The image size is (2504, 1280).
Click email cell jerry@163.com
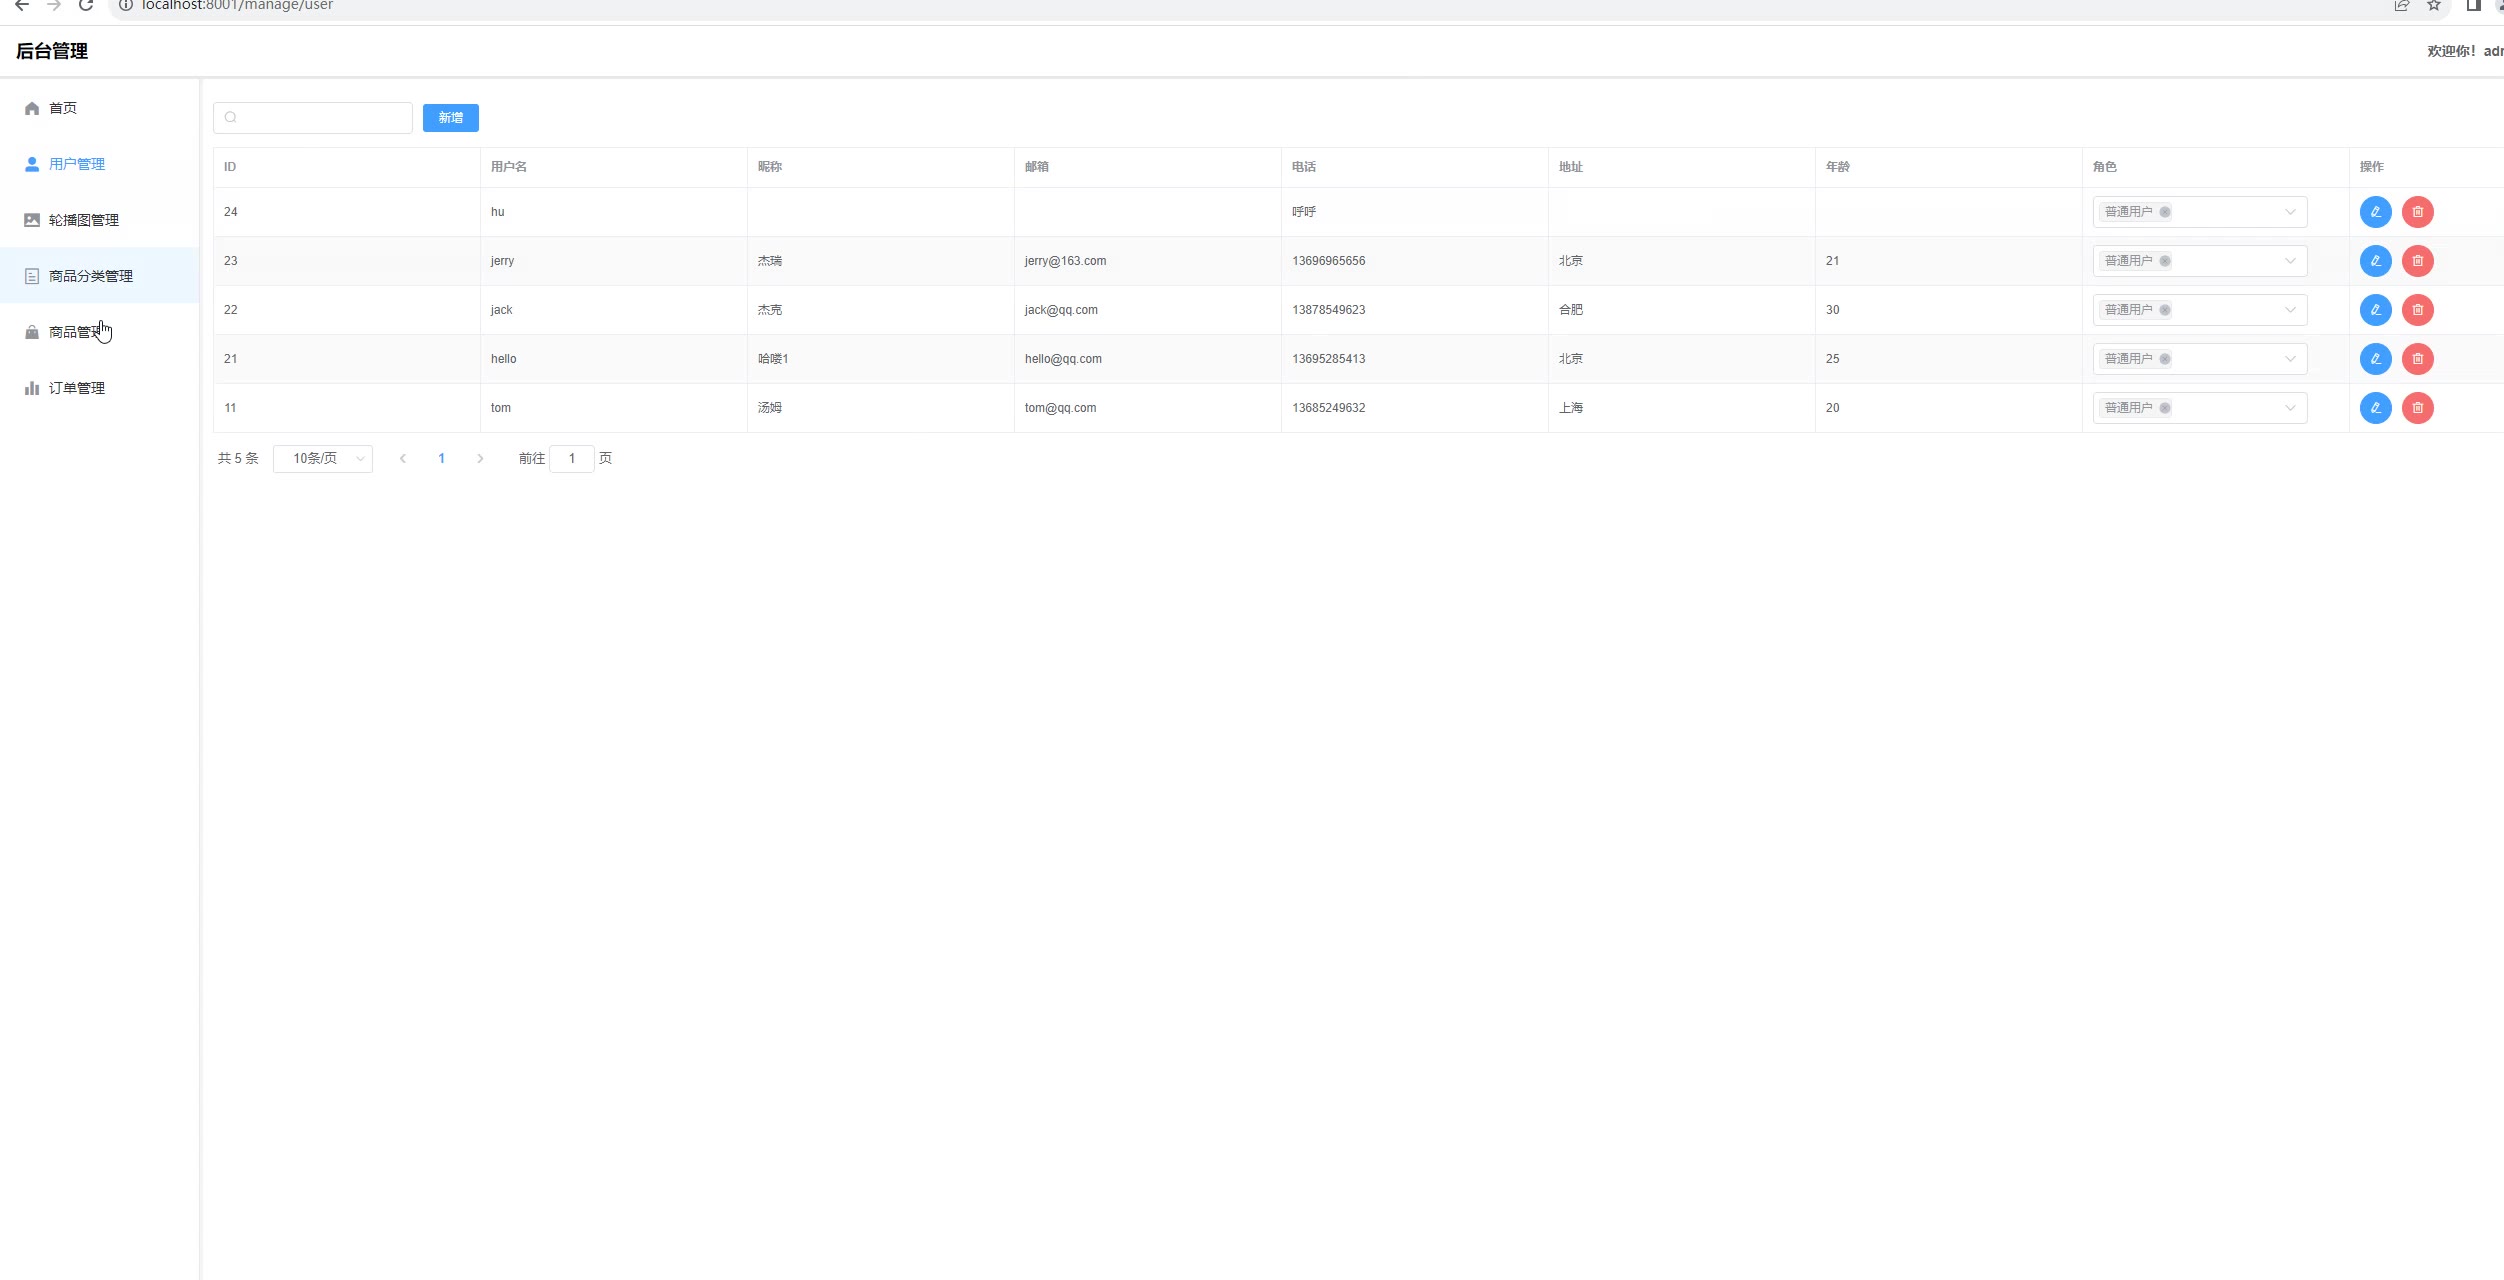tap(1065, 261)
